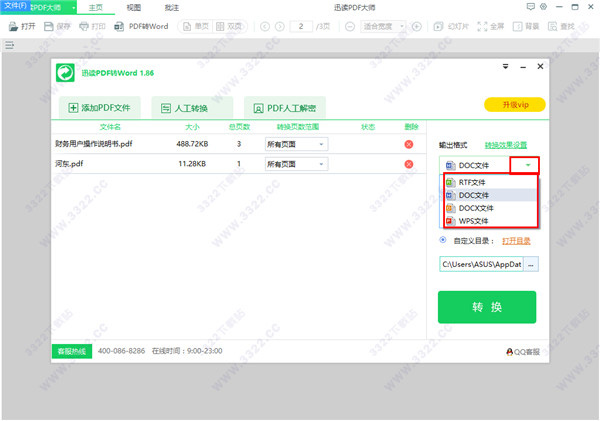Zoom out with the minus icon

350,26
